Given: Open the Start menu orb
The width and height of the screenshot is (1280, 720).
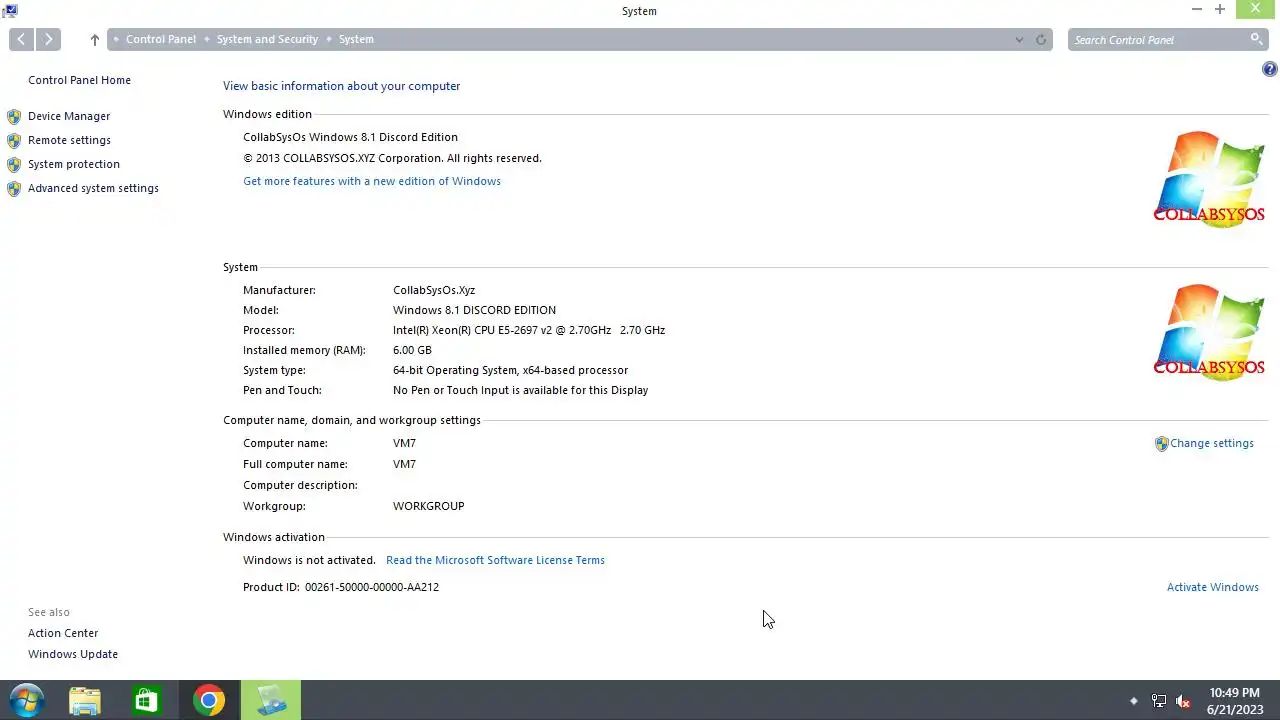Looking at the screenshot, I should pyautogui.click(x=27, y=700).
